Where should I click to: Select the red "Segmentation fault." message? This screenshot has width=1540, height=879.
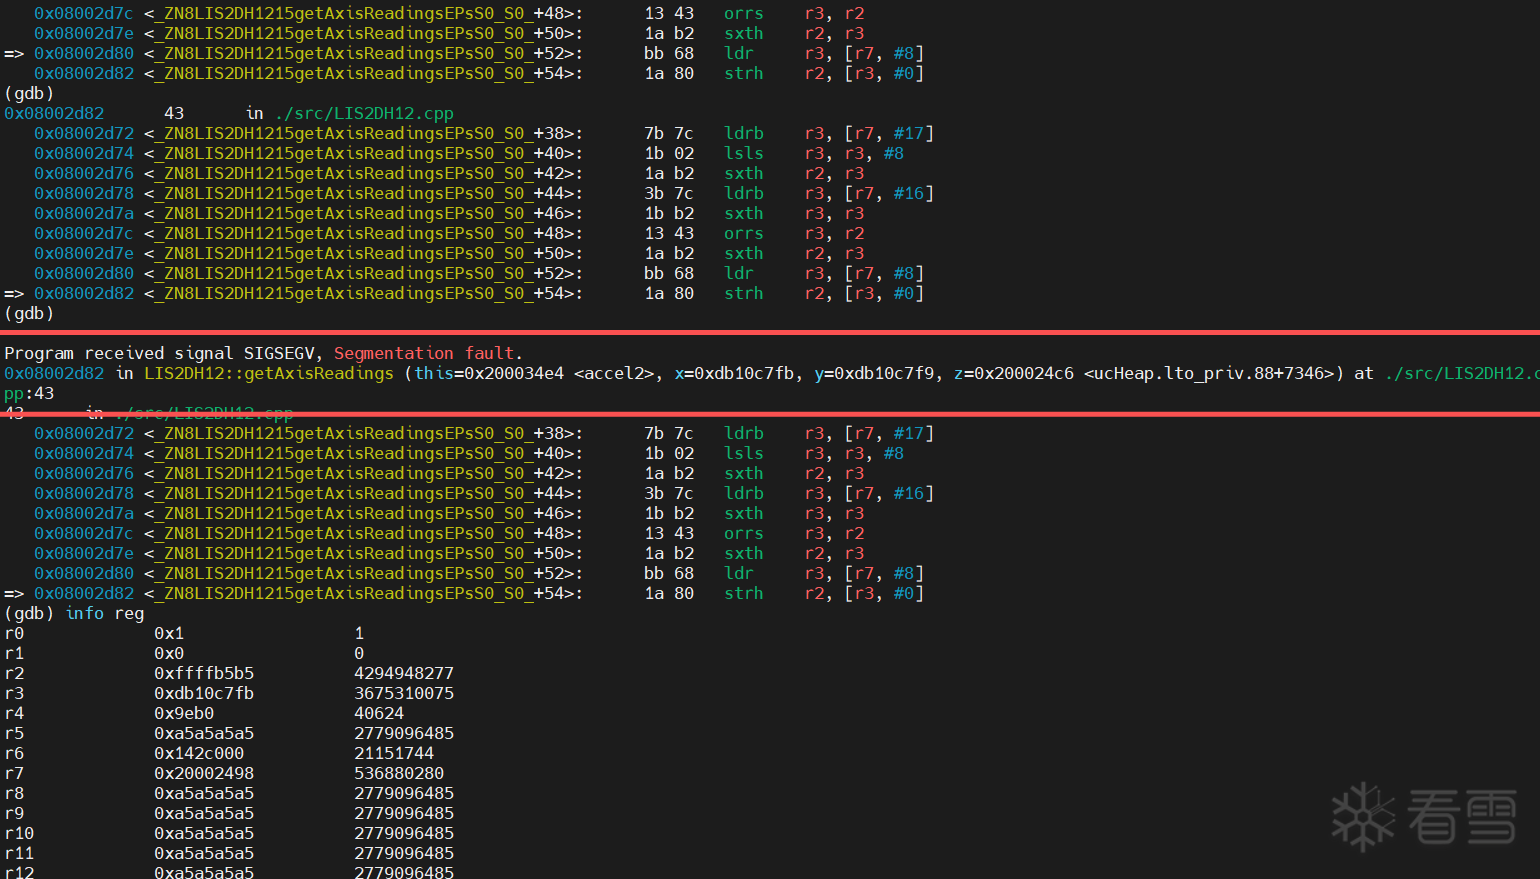429,353
